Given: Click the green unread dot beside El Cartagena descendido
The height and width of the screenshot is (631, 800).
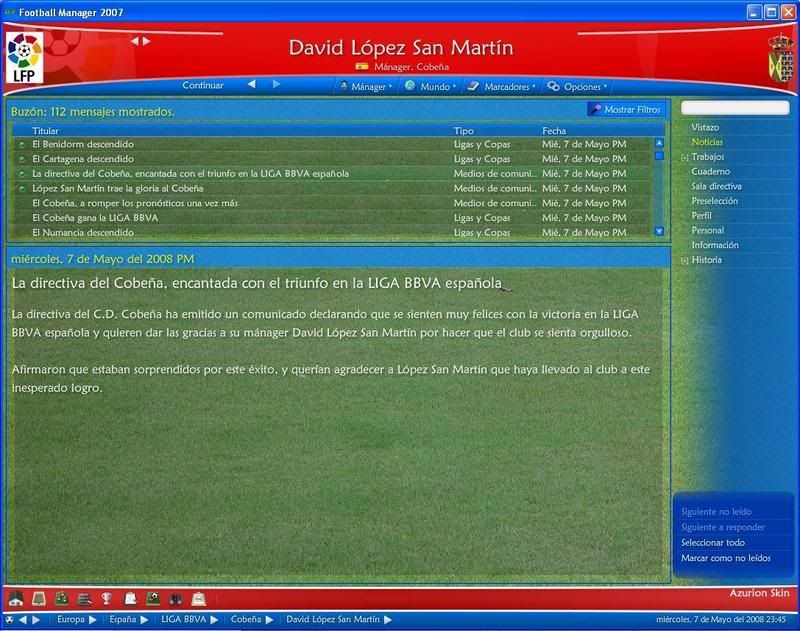Looking at the screenshot, I should pyautogui.click(x=21, y=160).
